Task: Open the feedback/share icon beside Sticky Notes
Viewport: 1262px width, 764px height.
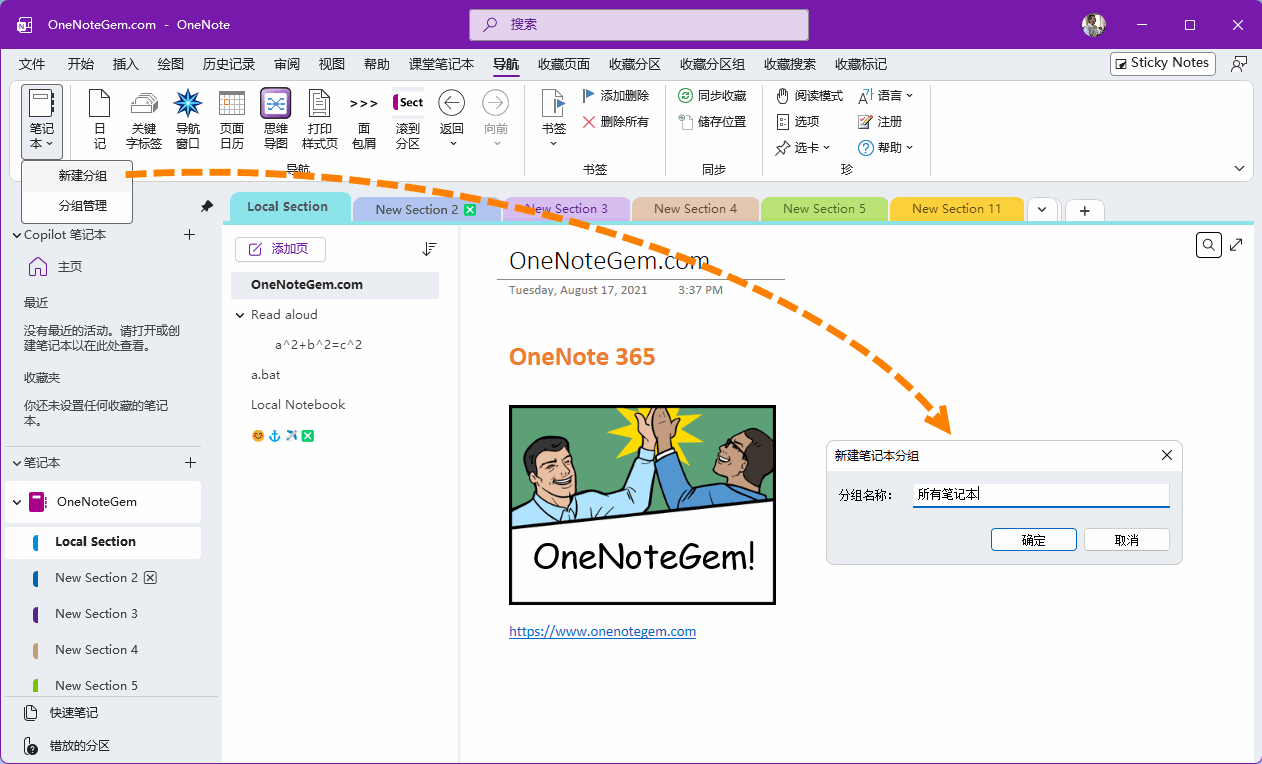Action: [x=1239, y=63]
